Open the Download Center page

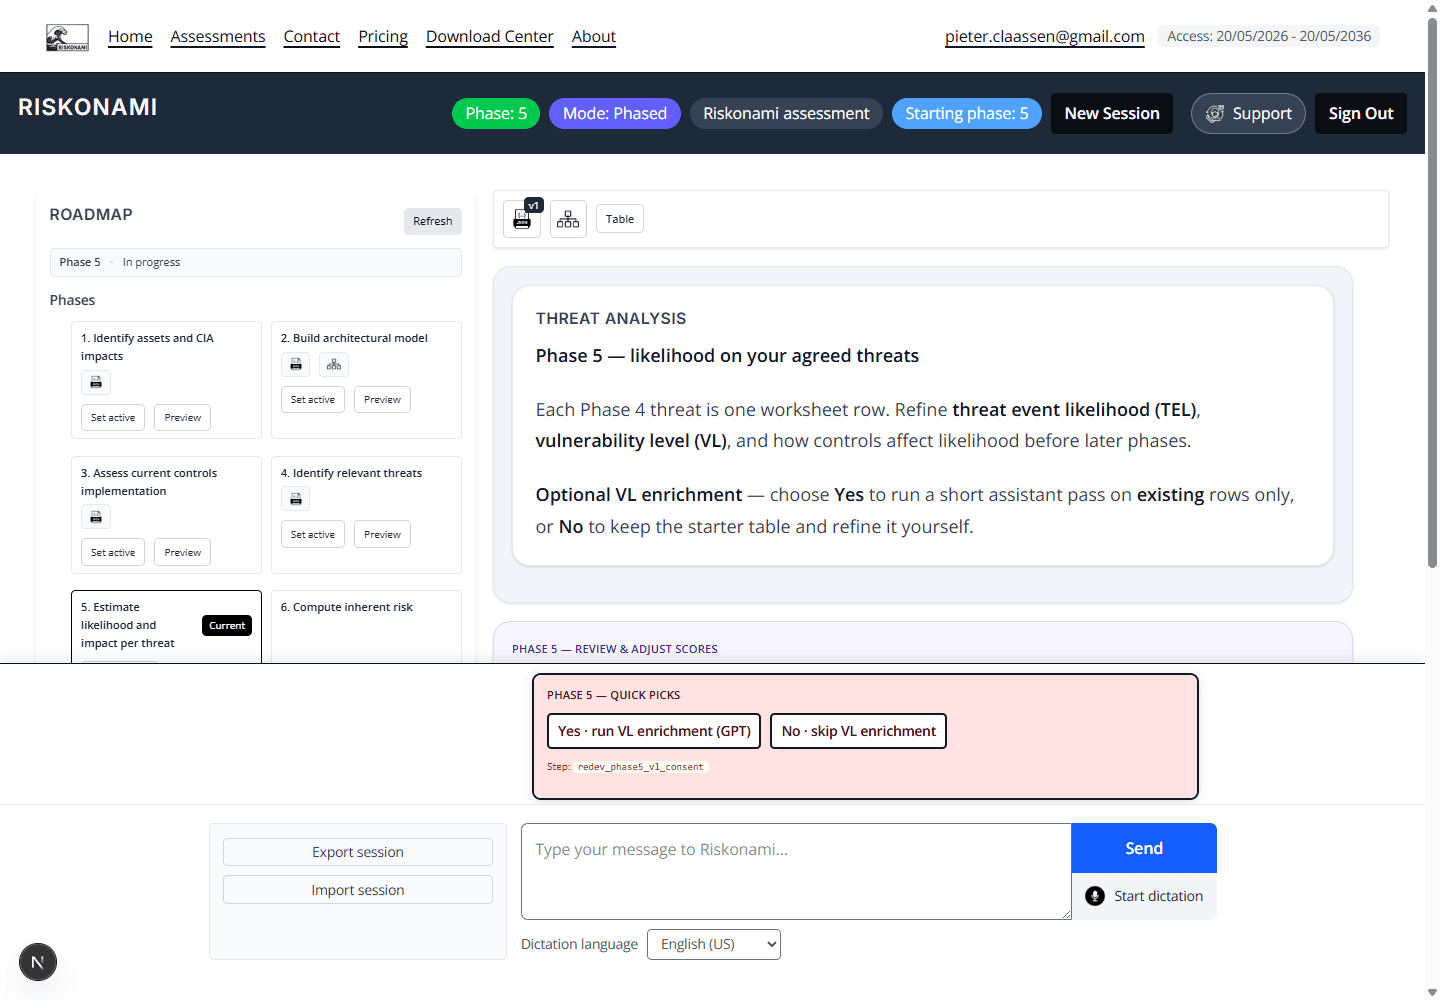tap(490, 37)
